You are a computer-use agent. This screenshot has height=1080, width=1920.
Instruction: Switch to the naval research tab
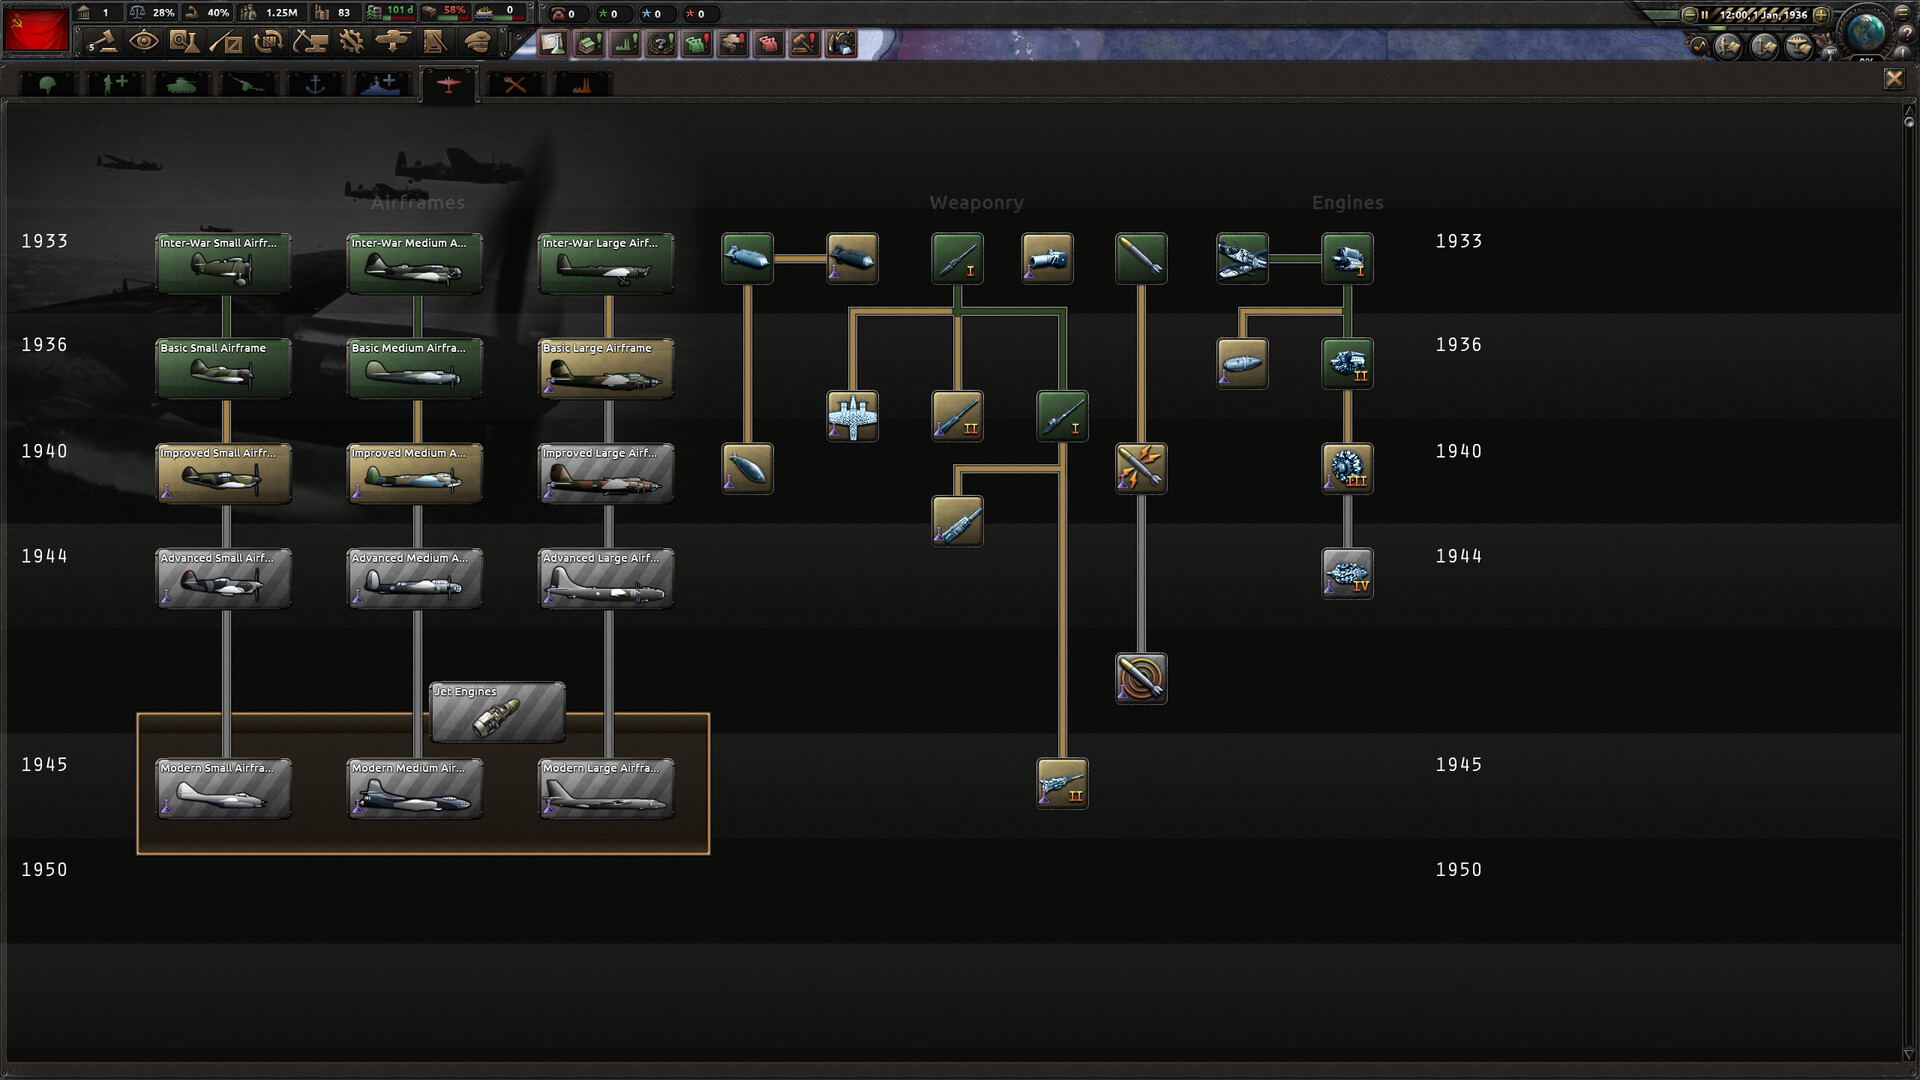tap(316, 84)
